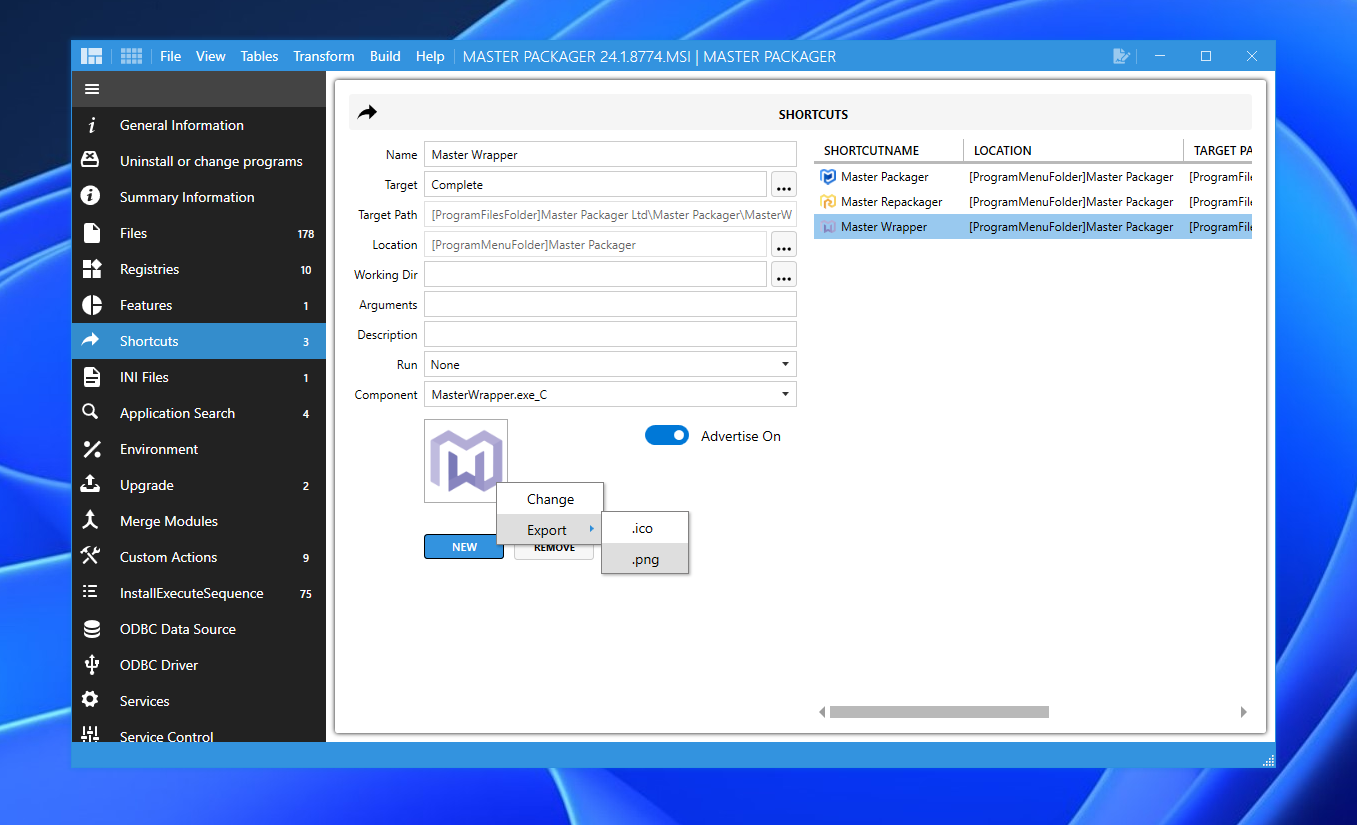Choose Change in the context menu
Viewport: 1357px width, 825px height.
pyautogui.click(x=550, y=499)
